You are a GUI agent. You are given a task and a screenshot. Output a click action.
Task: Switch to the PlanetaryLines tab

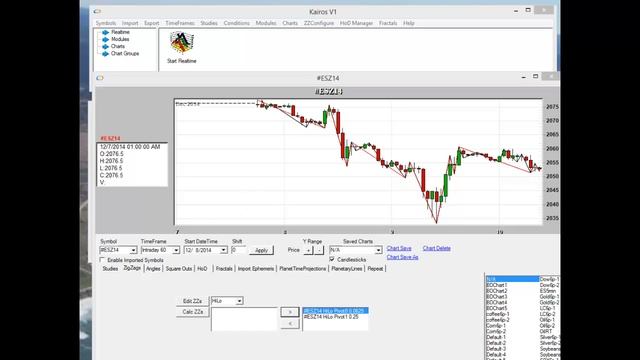(x=347, y=269)
